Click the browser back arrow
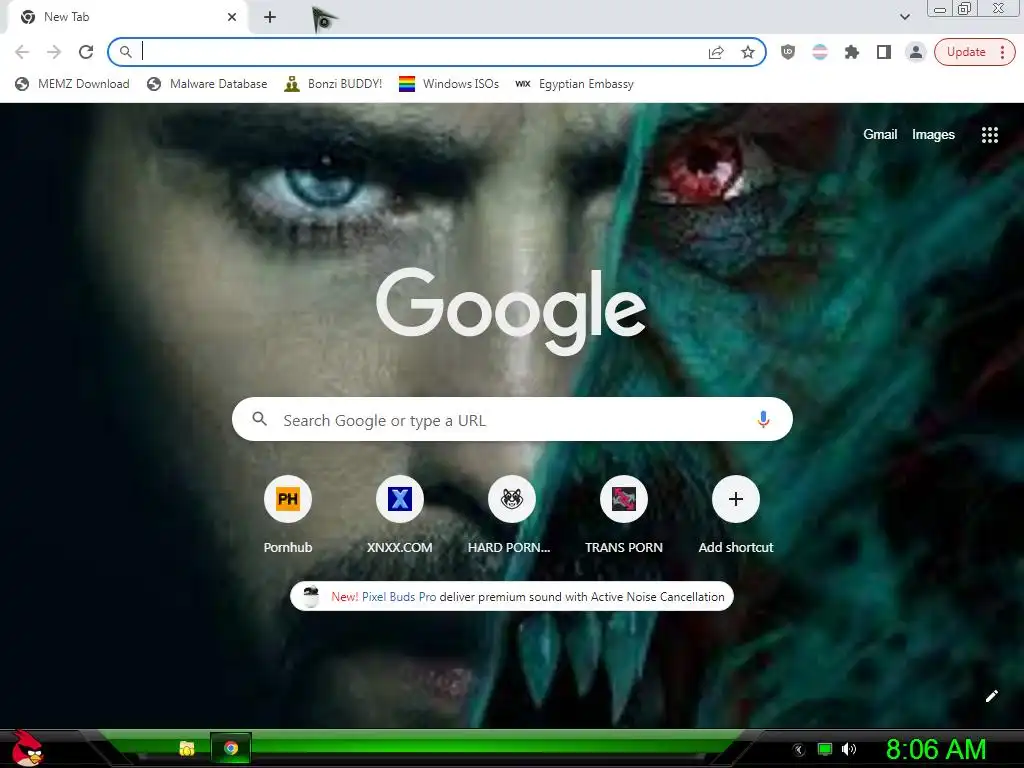The width and height of the screenshot is (1024, 768). [22, 52]
